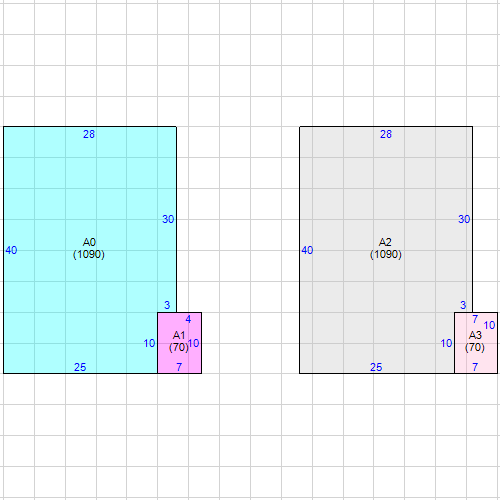Click the "10" on A1's right side

194,343
